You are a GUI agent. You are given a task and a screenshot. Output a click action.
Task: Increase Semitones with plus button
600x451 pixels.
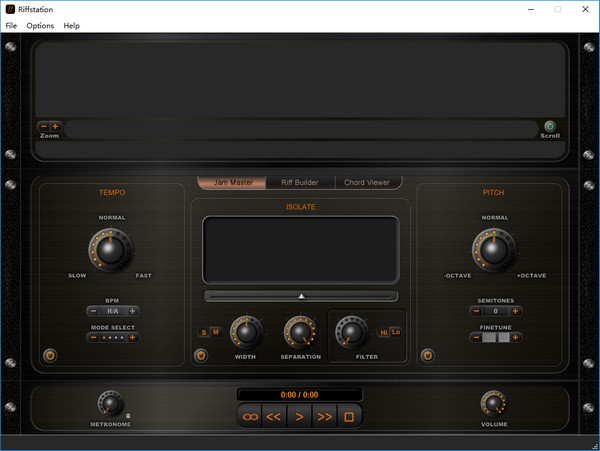click(x=515, y=311)
